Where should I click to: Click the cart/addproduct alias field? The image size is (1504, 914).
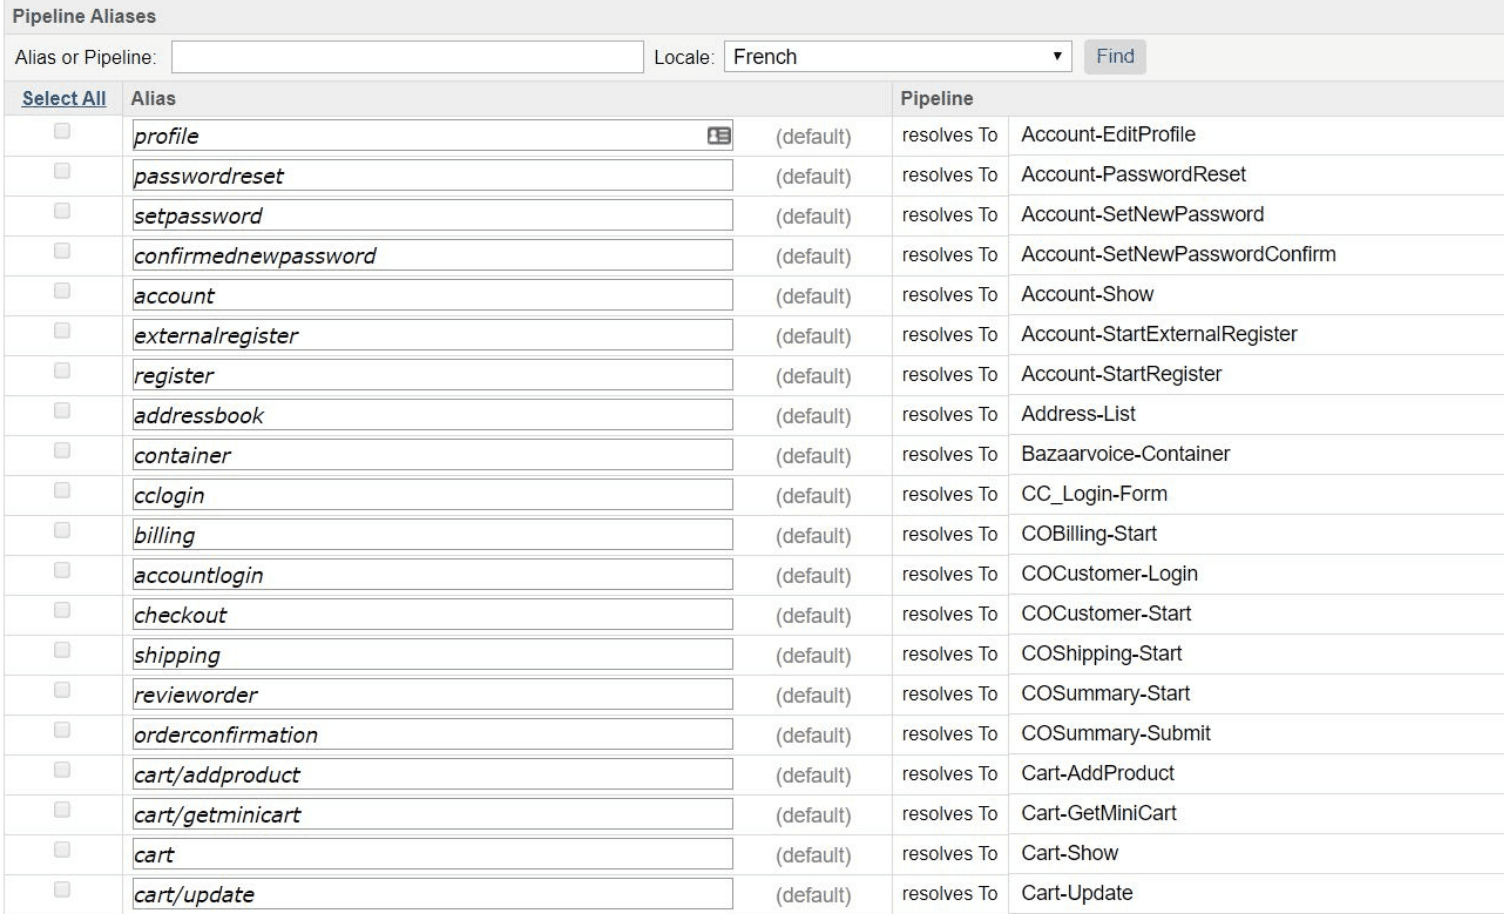(432, 776)
